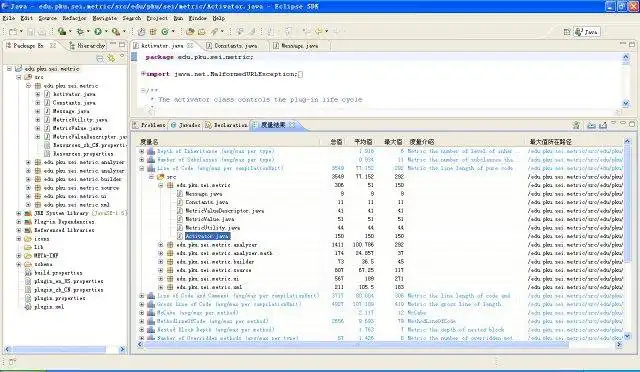Open dropdown next to New Class icon
The image size is (640, 372).
173,31
